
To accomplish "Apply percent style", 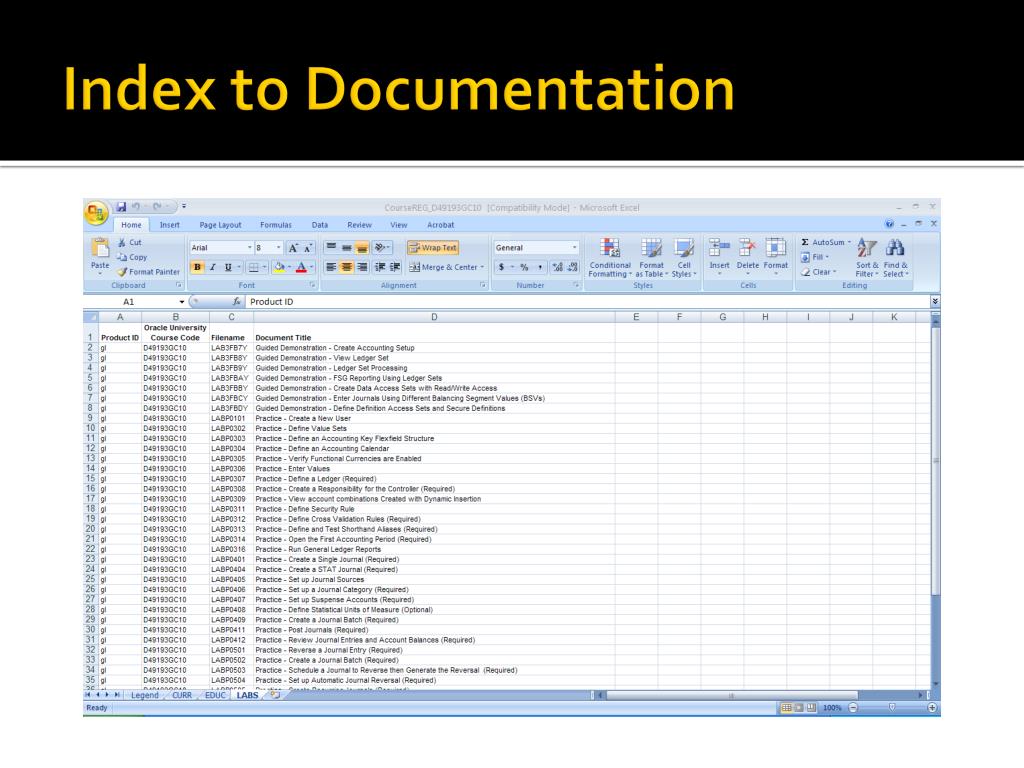I will pyautogui.click(x=524, y=267).
